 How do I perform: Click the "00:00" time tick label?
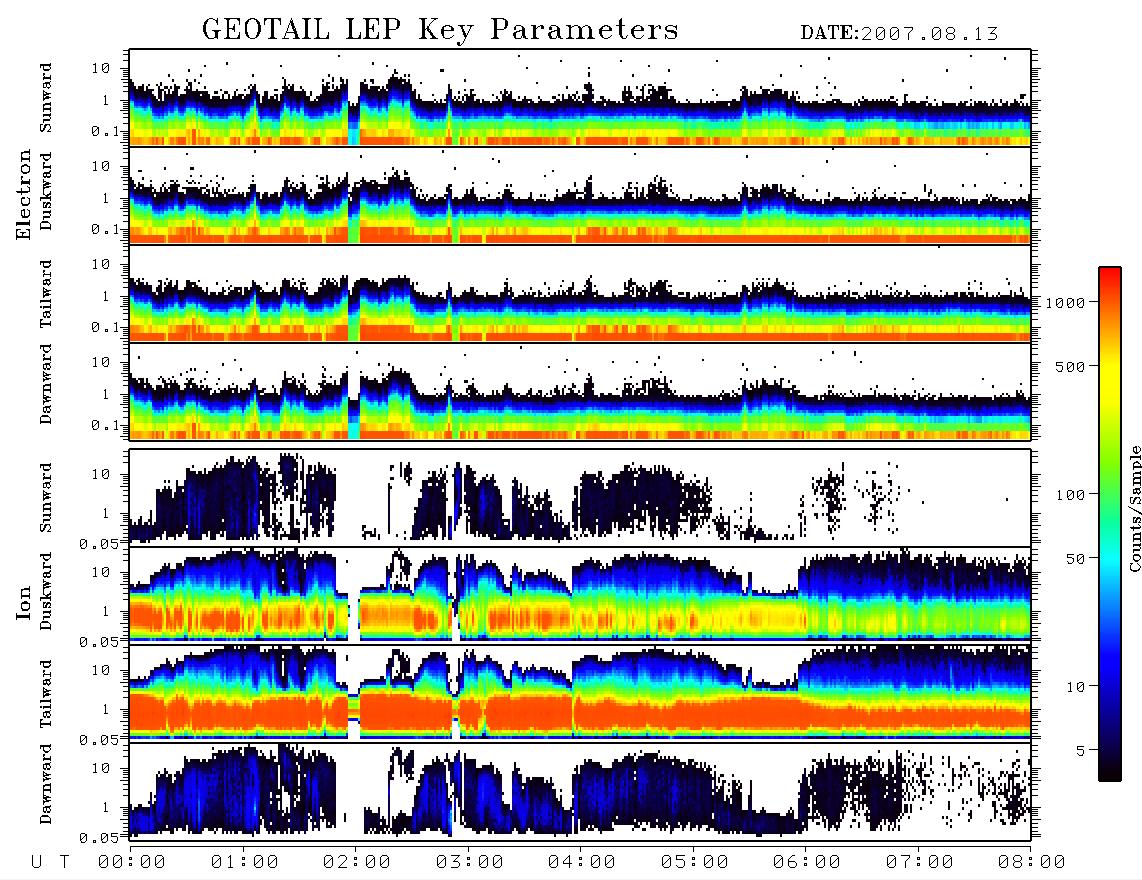(x=132, y=863)
